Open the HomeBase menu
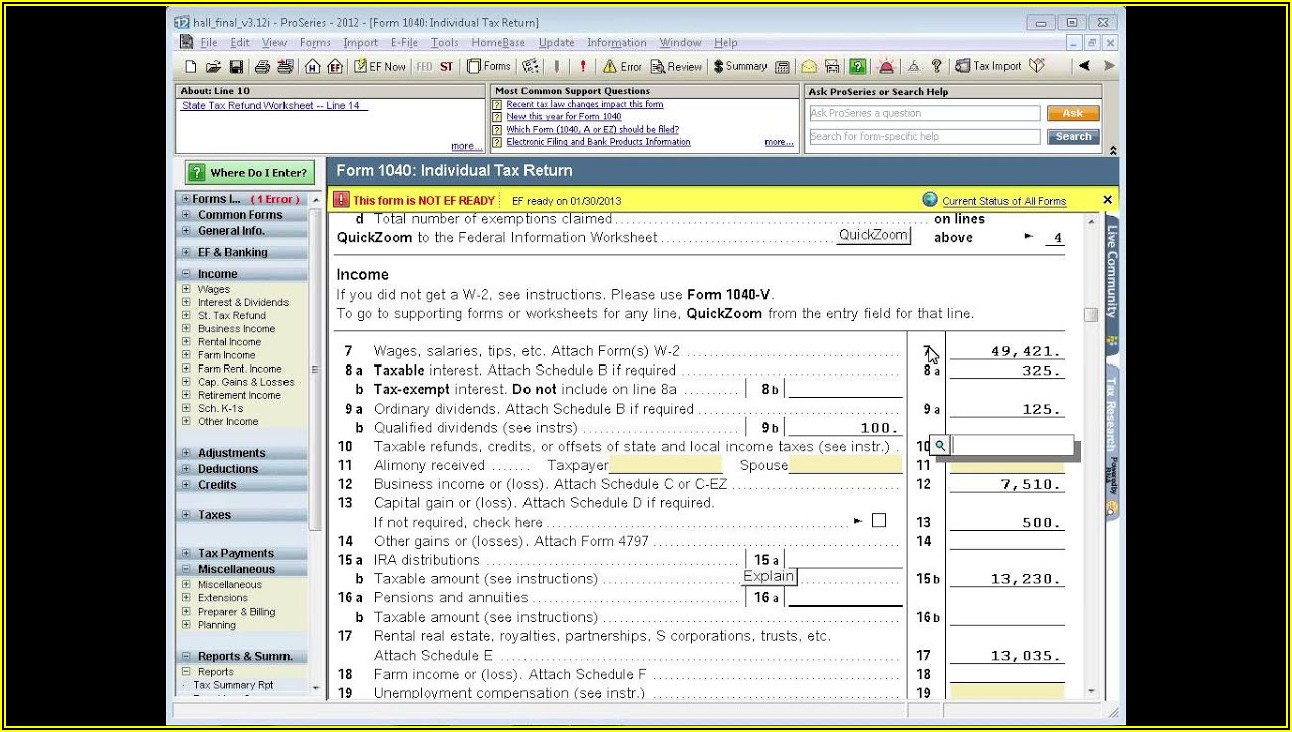 (x=498, y=43)
